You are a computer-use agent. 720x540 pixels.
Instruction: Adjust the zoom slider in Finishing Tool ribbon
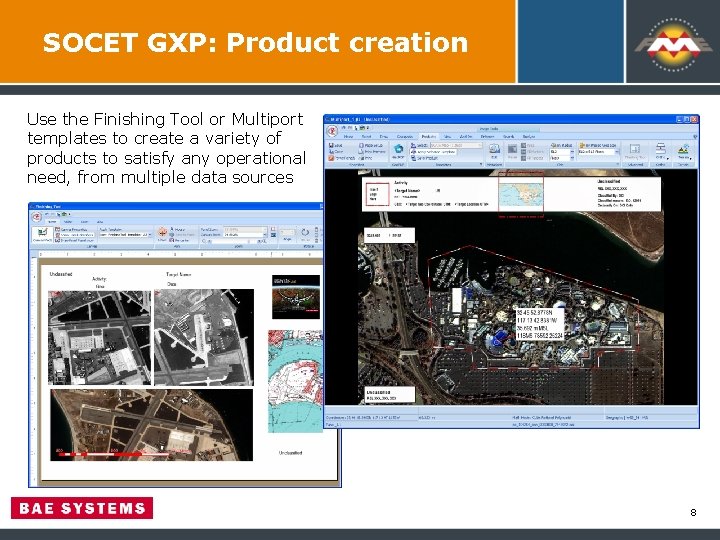[234, 241]
